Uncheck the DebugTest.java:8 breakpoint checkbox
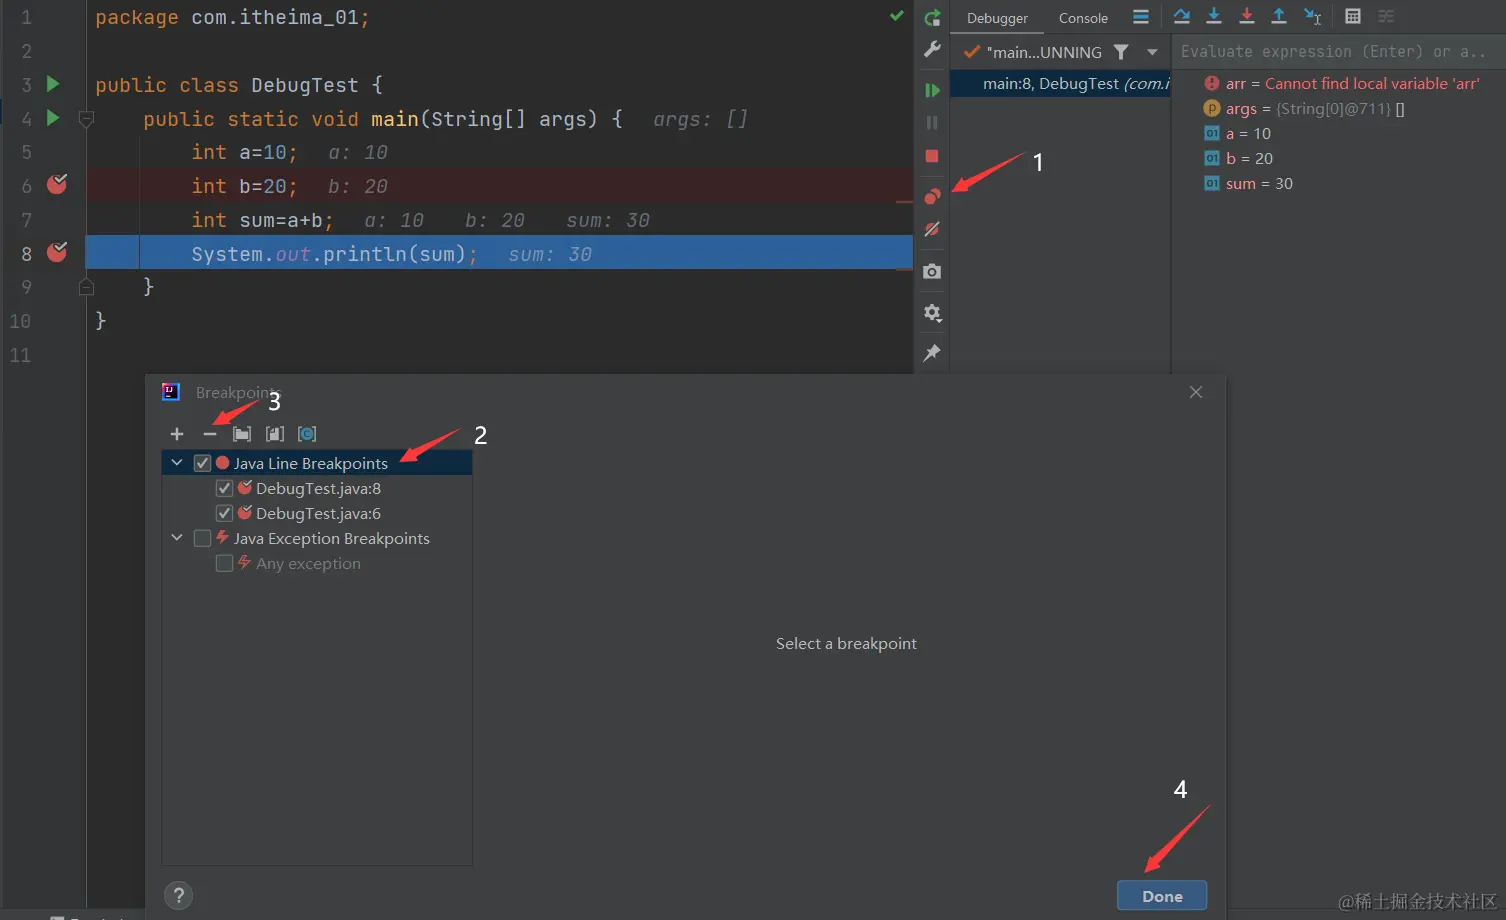The height and width of the screenshot is (920, 1506). pyautogui.click(x=224, y=488)
